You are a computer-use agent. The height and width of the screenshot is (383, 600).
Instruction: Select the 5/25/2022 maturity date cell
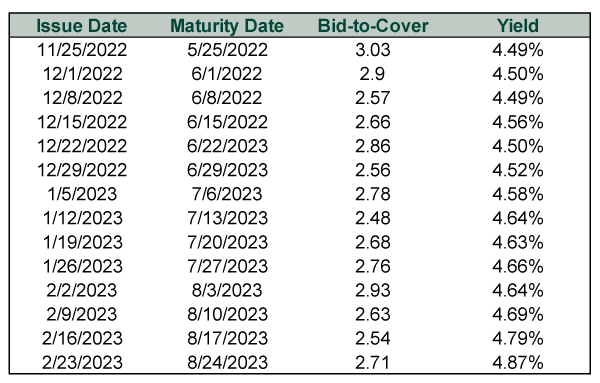(x=227, y=50)
